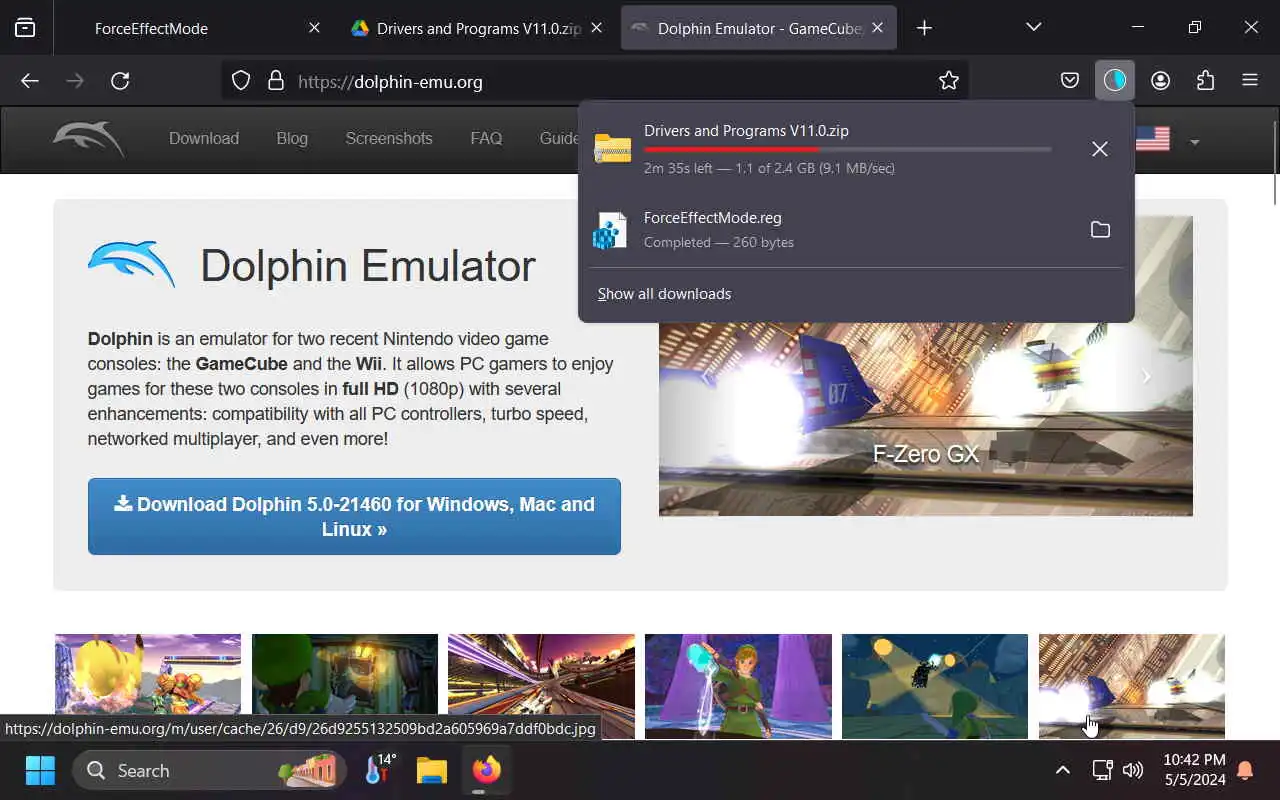Open the notification bell

[1245, 770]
